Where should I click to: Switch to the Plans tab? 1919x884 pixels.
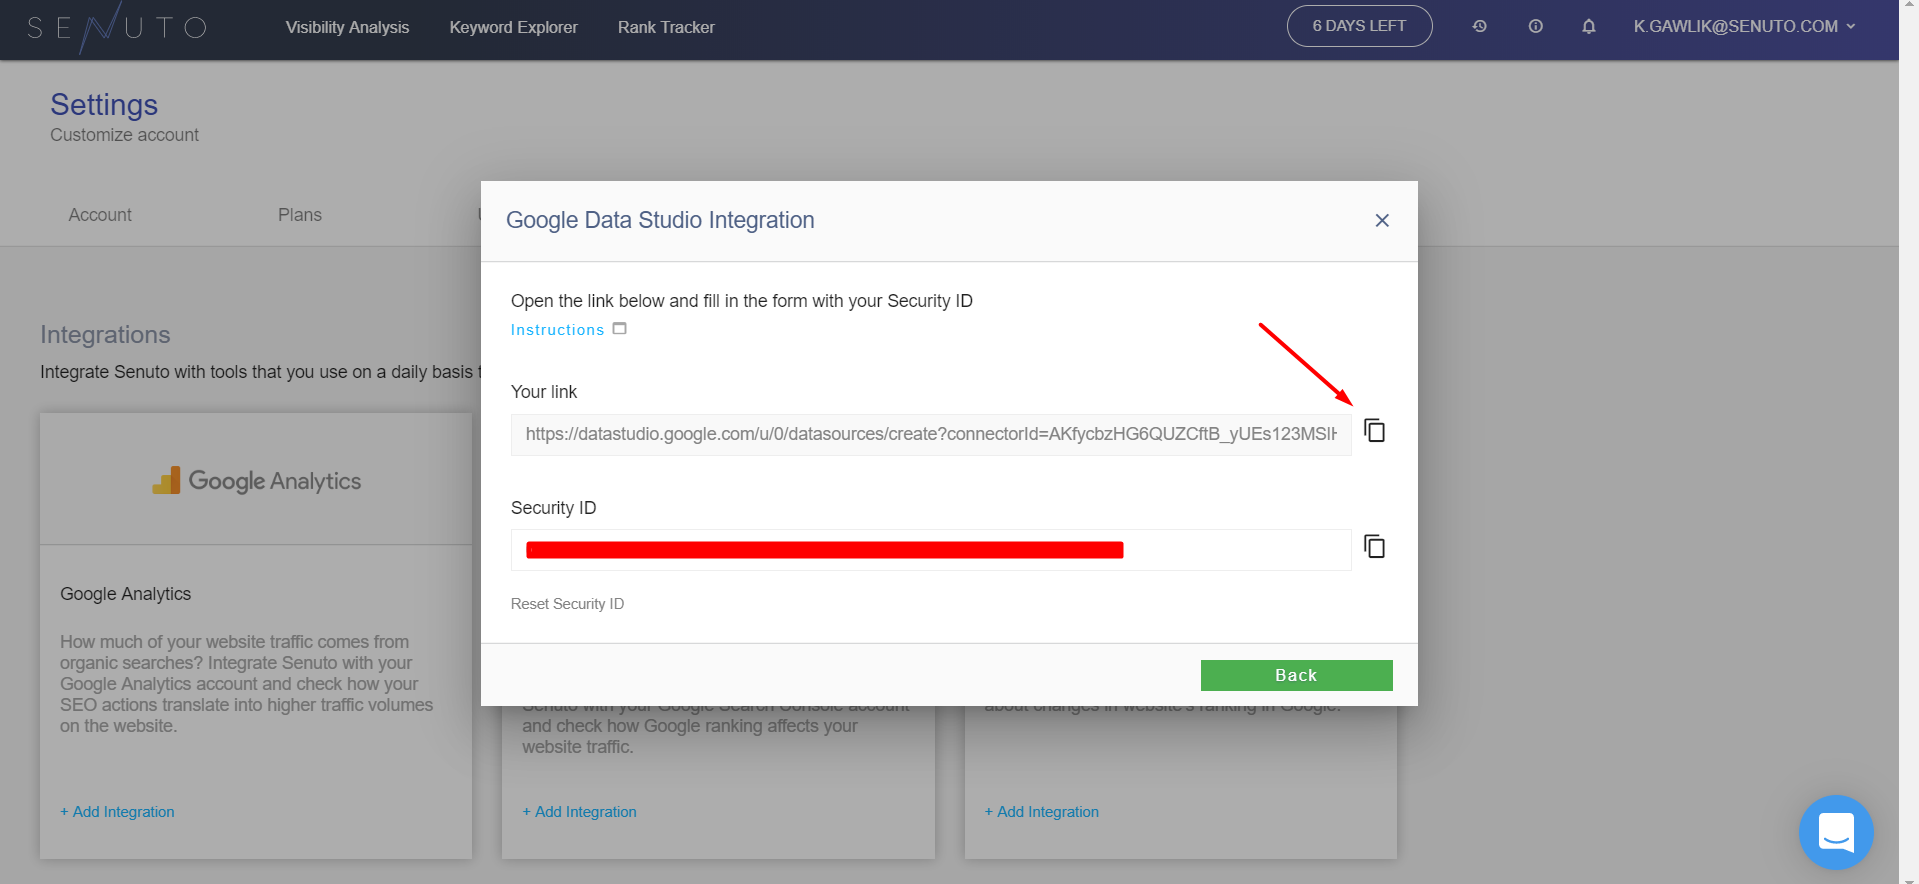(x=300, y=215)
